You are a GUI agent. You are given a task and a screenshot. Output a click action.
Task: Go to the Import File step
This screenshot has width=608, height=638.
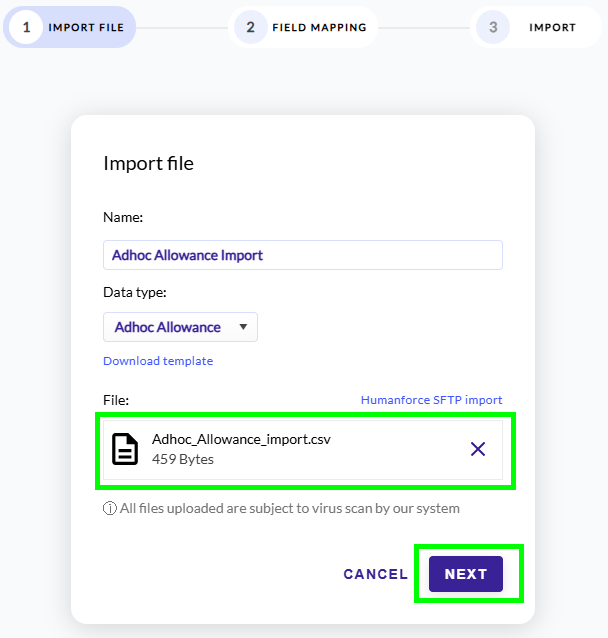coord(86,27)
